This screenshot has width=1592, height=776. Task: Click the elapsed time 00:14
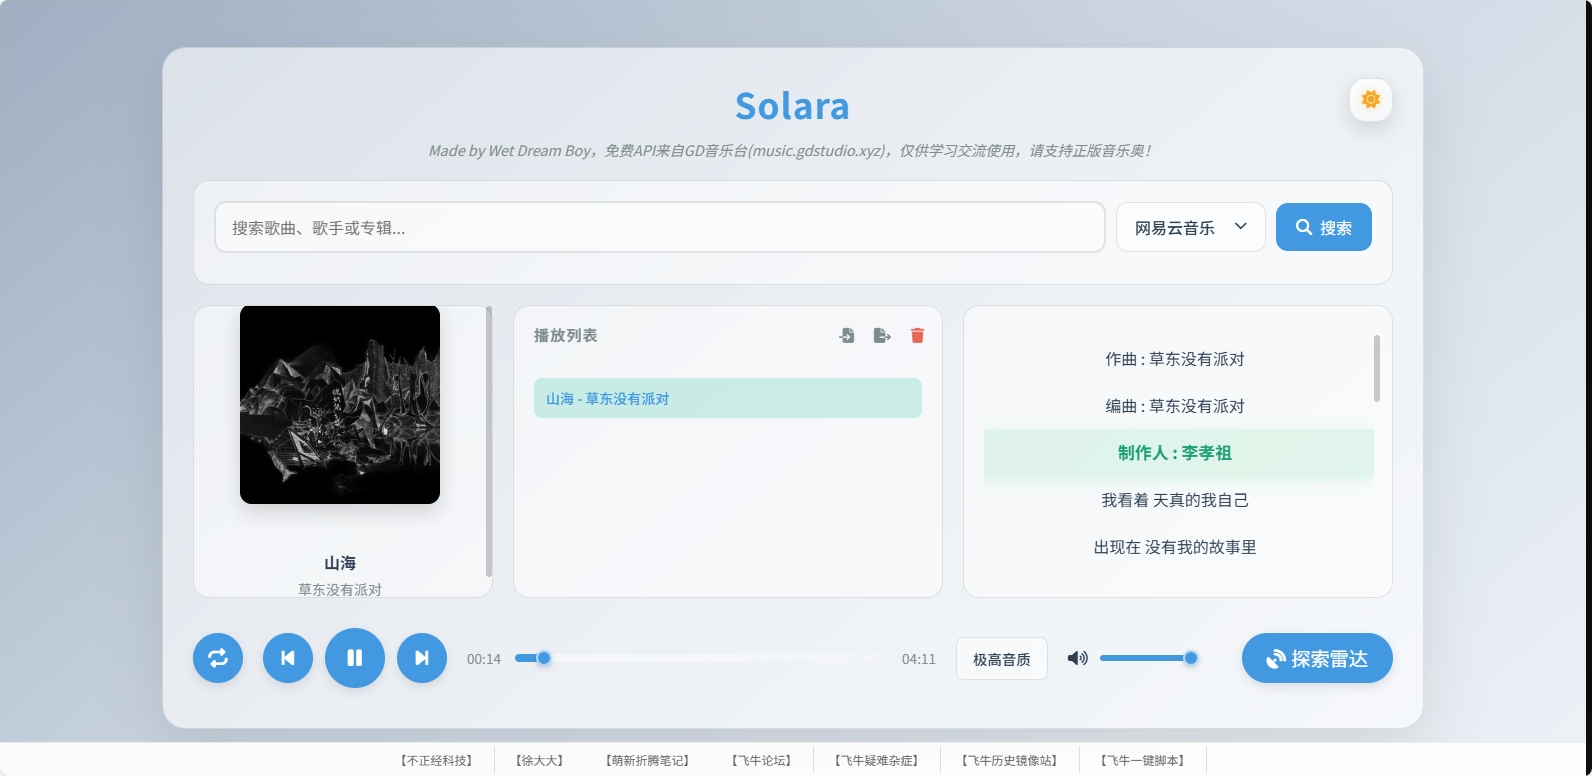tap(484, 659)
